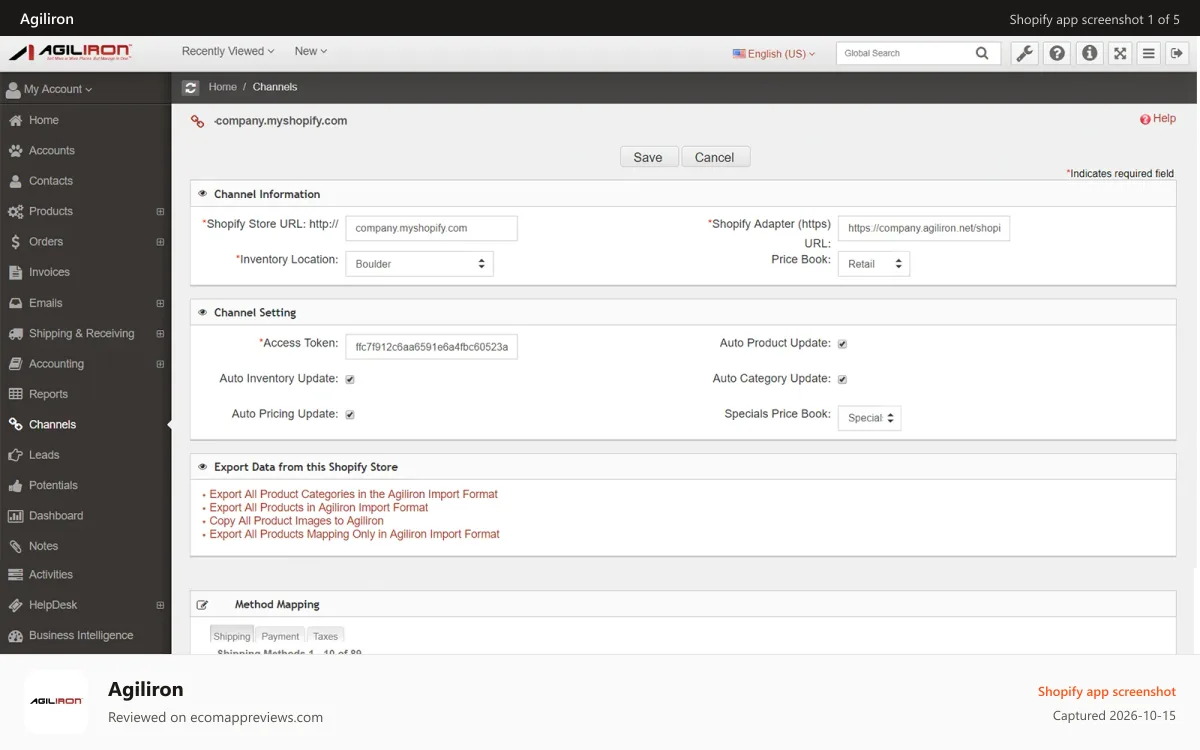
Task: Go to Home in the breadcrumb
Action: [x=223, y=87]
